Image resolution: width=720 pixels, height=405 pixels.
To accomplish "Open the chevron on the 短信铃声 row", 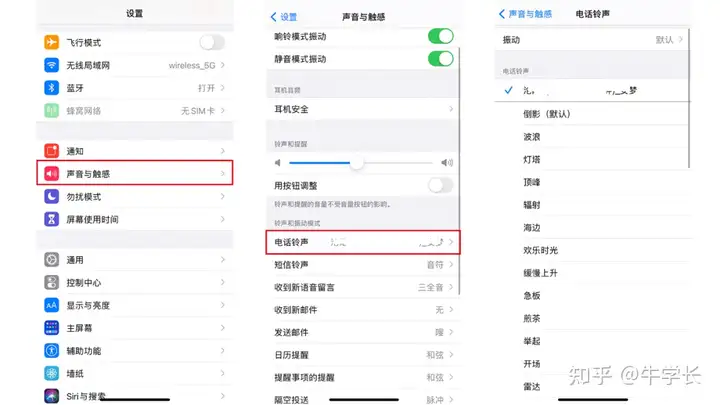I will point(451,264).
